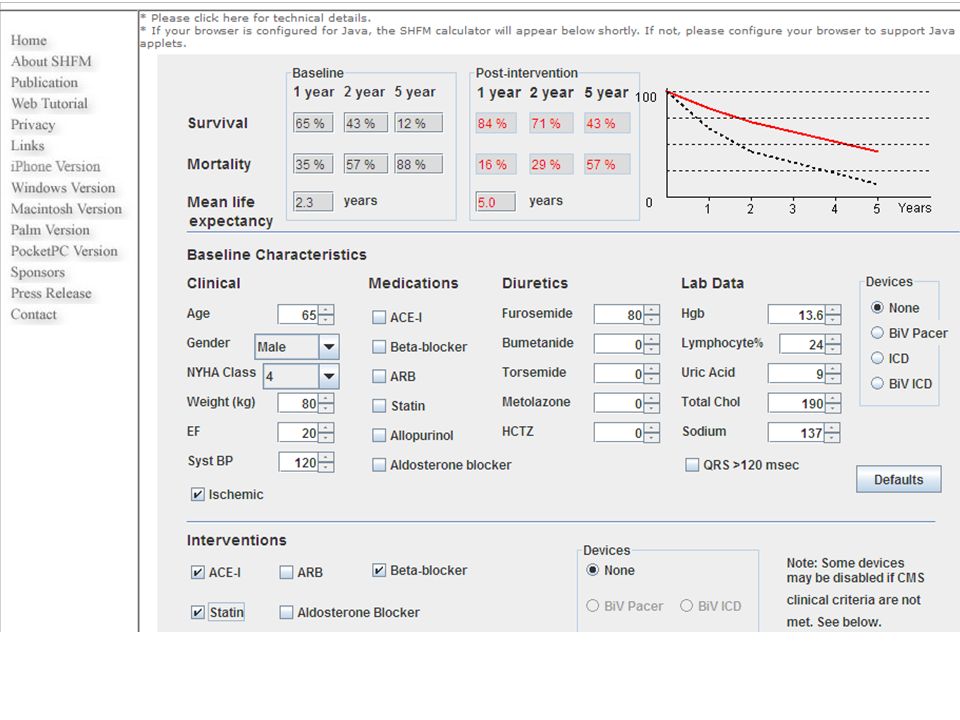Click the Sodium value field
This screenshot has width=960, height=720.
pos(797,433)
